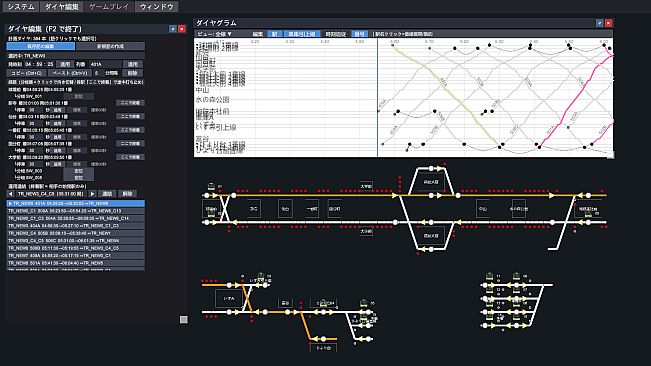This screenshot has height=366, width=651.
Task: Open the ダイヤ編集 menu
Action: (x=61, y=7)
